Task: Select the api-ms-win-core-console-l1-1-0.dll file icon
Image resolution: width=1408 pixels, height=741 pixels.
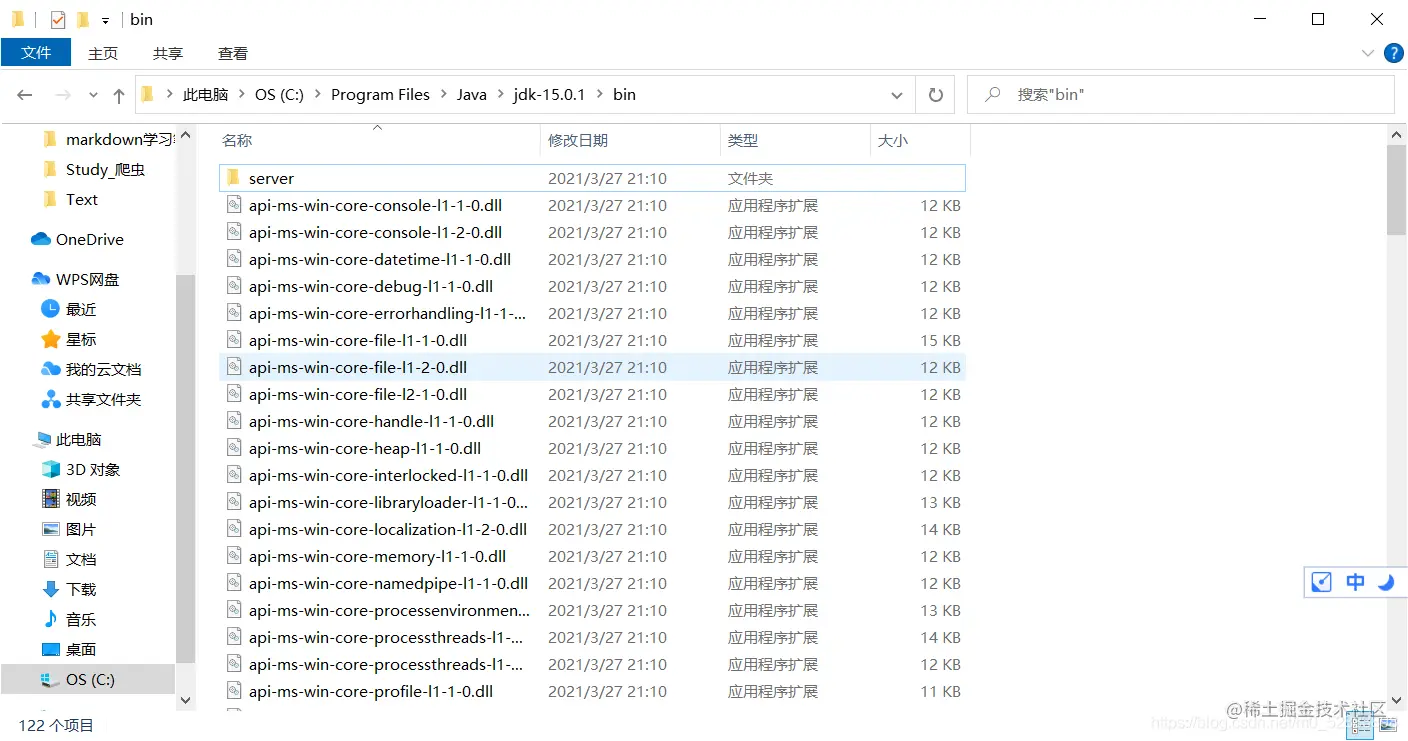Action: coord(234,205)
